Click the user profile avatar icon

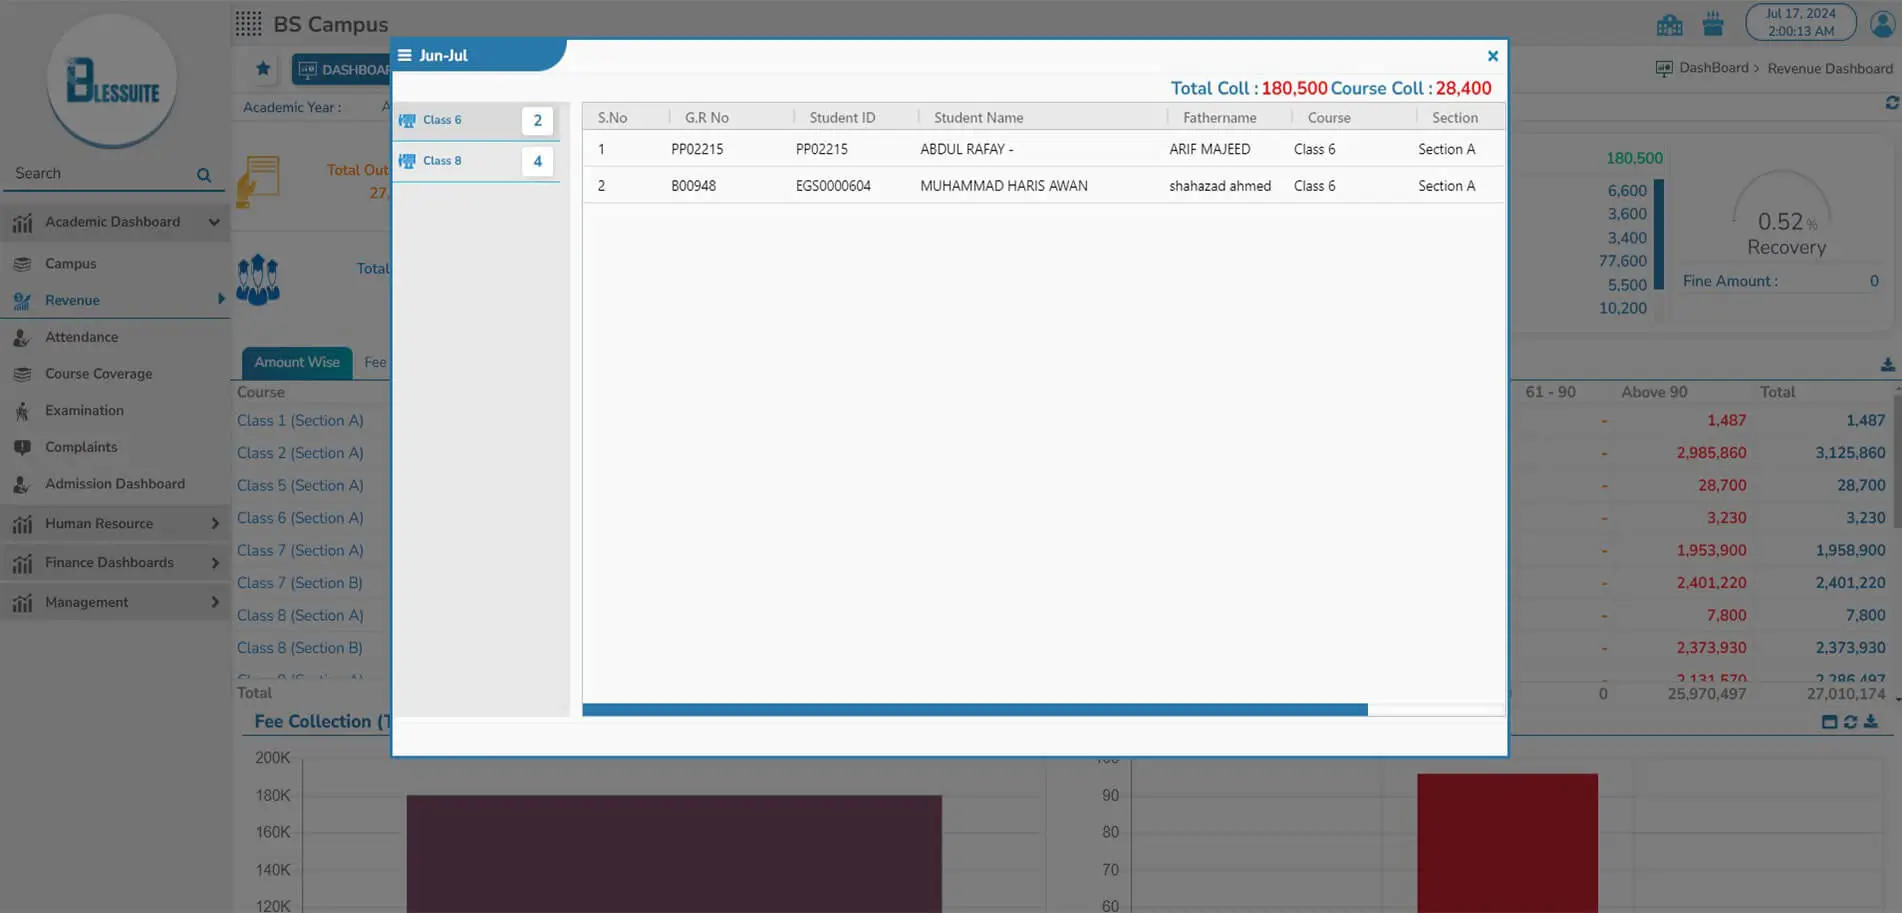pyautogui.click(x=1882, y=24)
